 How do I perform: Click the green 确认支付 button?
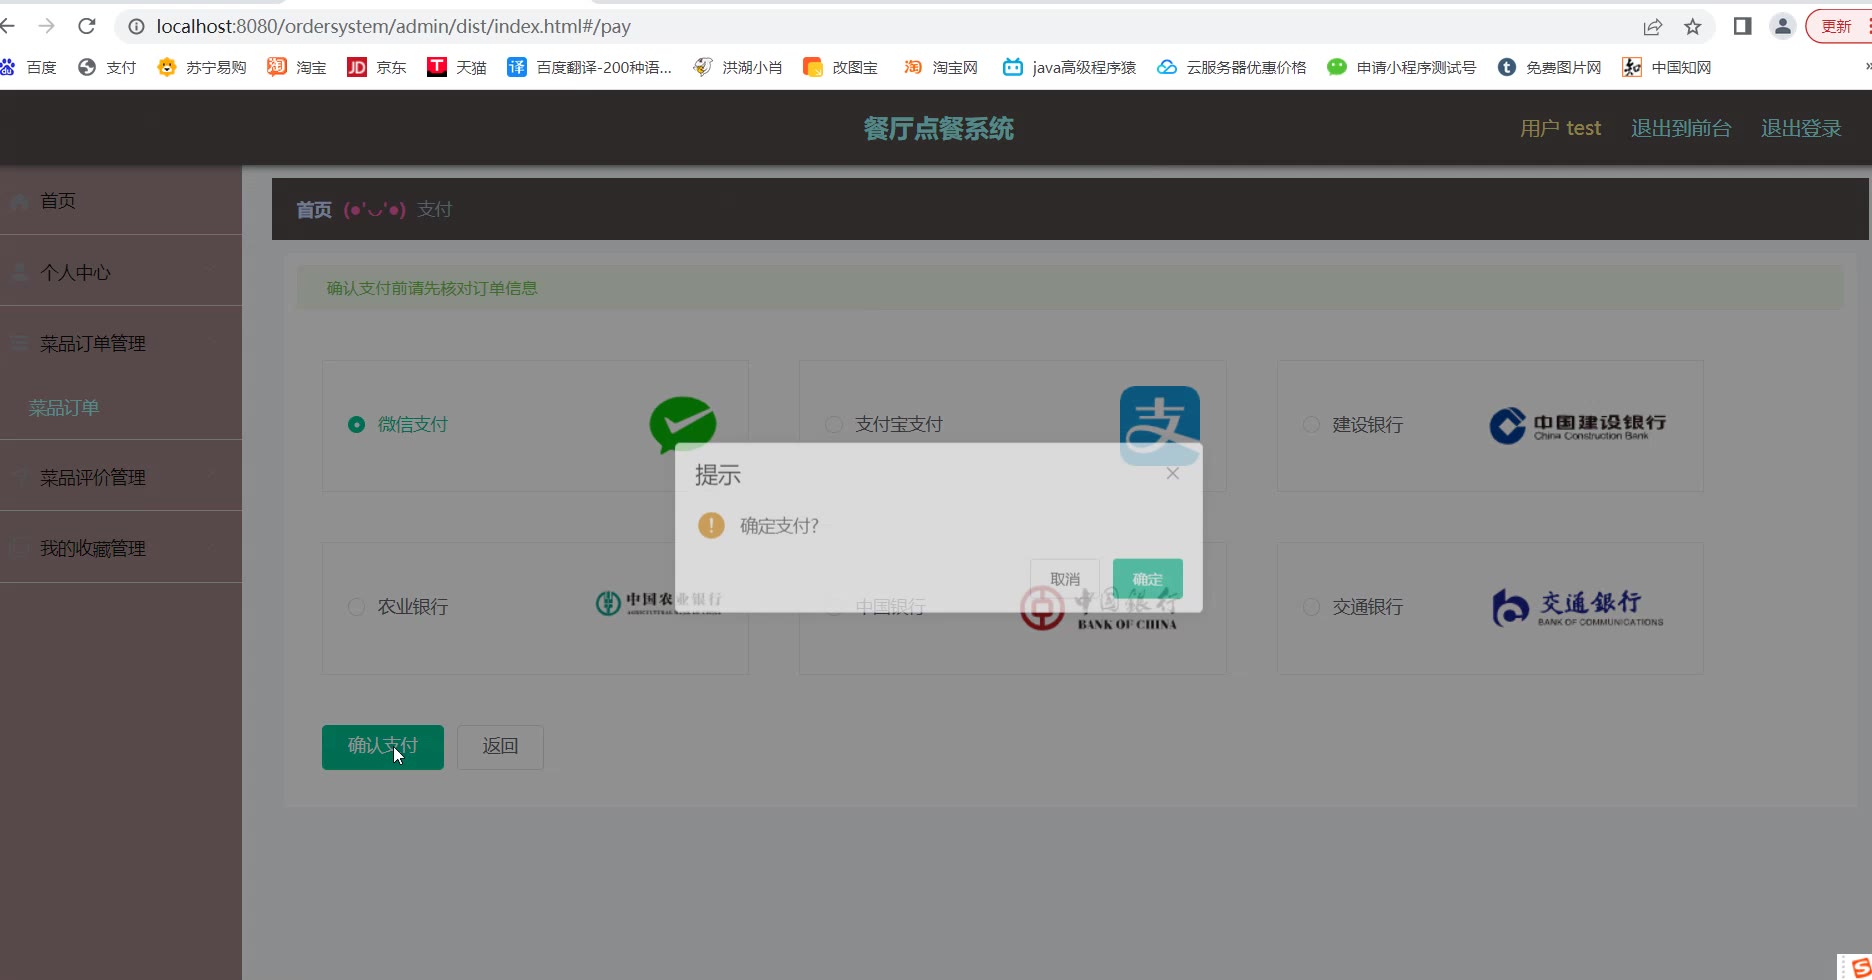pyautogui.click(x=383, y=747)
